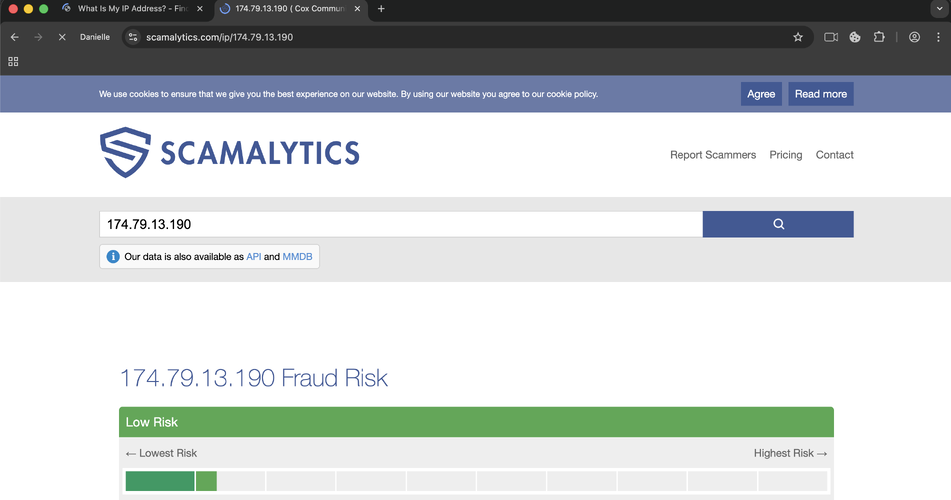The height and width of the screenshot is (500, 951).
Task: Select the 174.79.13.190 Cox Commun tab
Action: [290, 8]
